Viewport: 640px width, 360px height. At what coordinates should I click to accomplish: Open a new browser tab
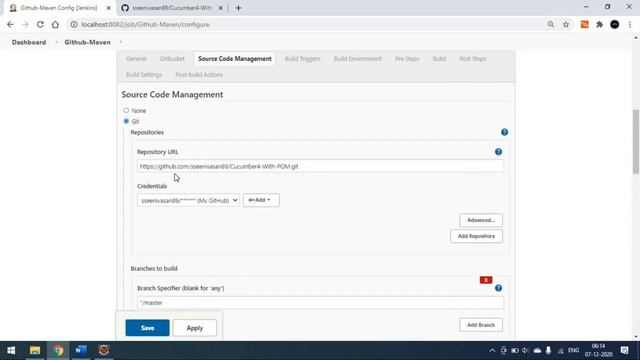(x=238, y=8)
